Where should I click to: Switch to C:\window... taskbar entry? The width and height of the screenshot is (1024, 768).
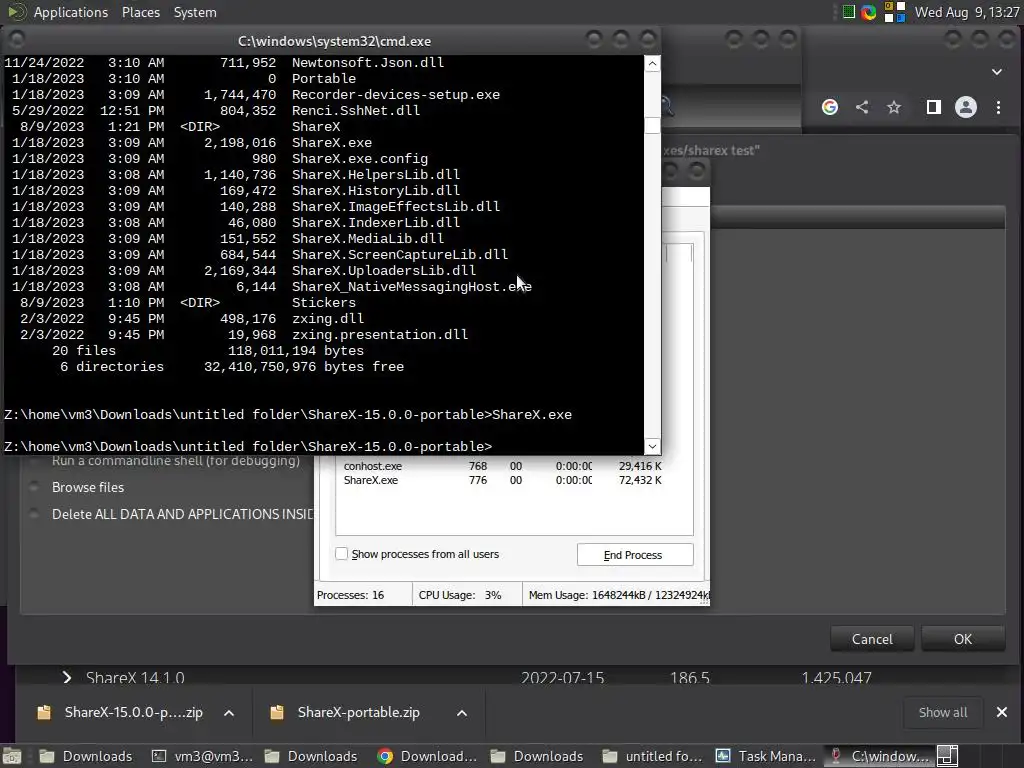click(879, 756)
